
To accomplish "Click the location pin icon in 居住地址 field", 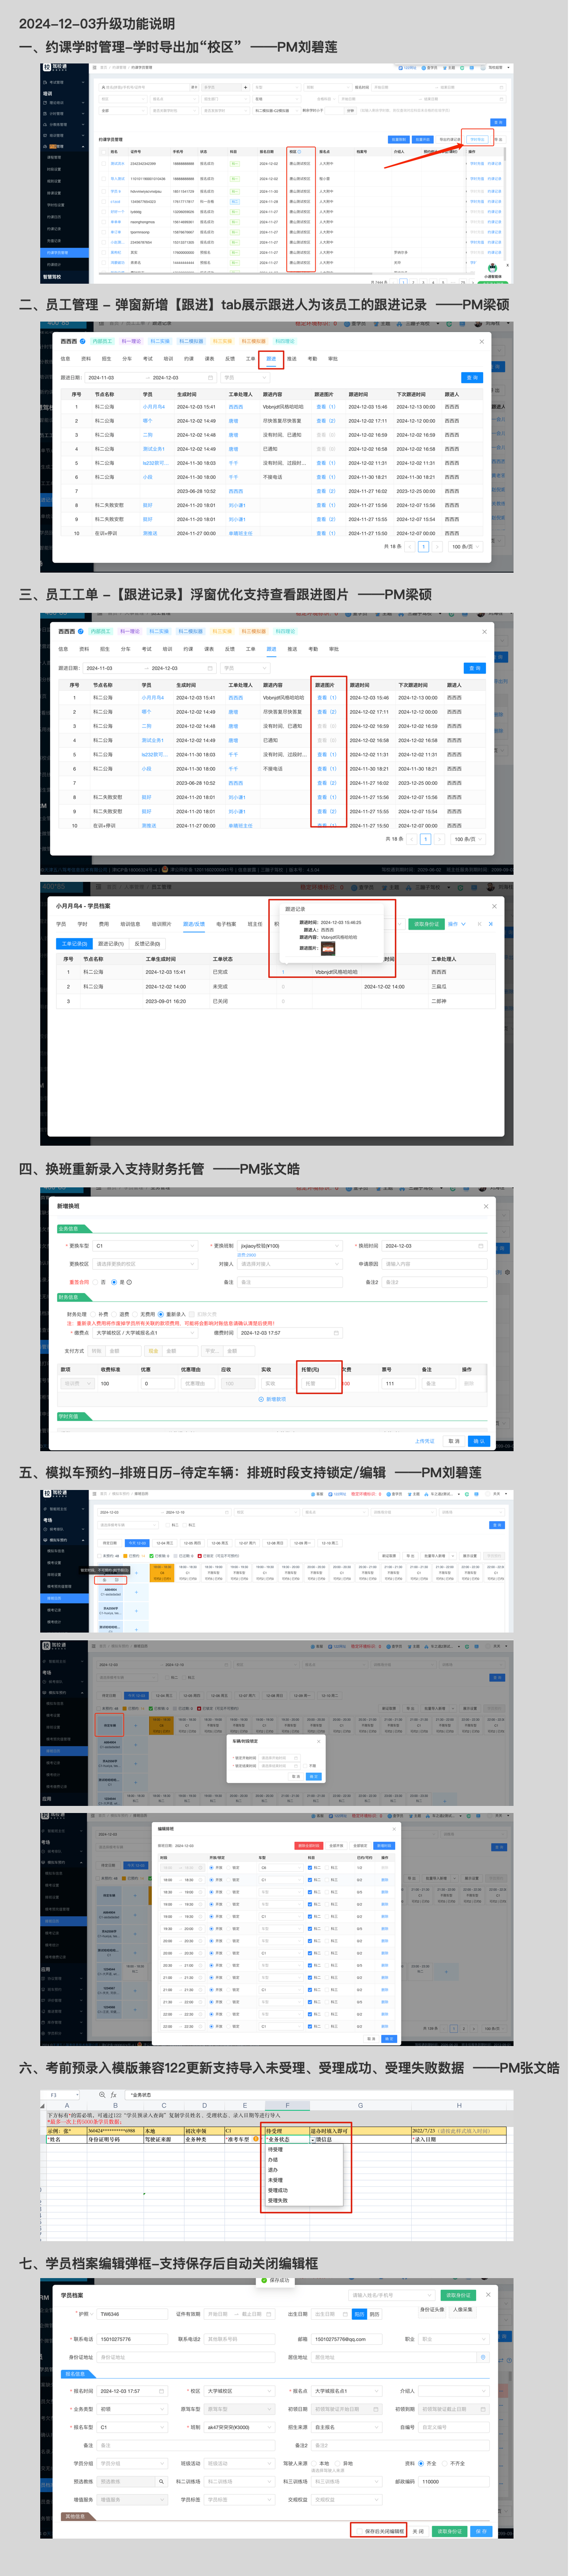I will 483,2357.
